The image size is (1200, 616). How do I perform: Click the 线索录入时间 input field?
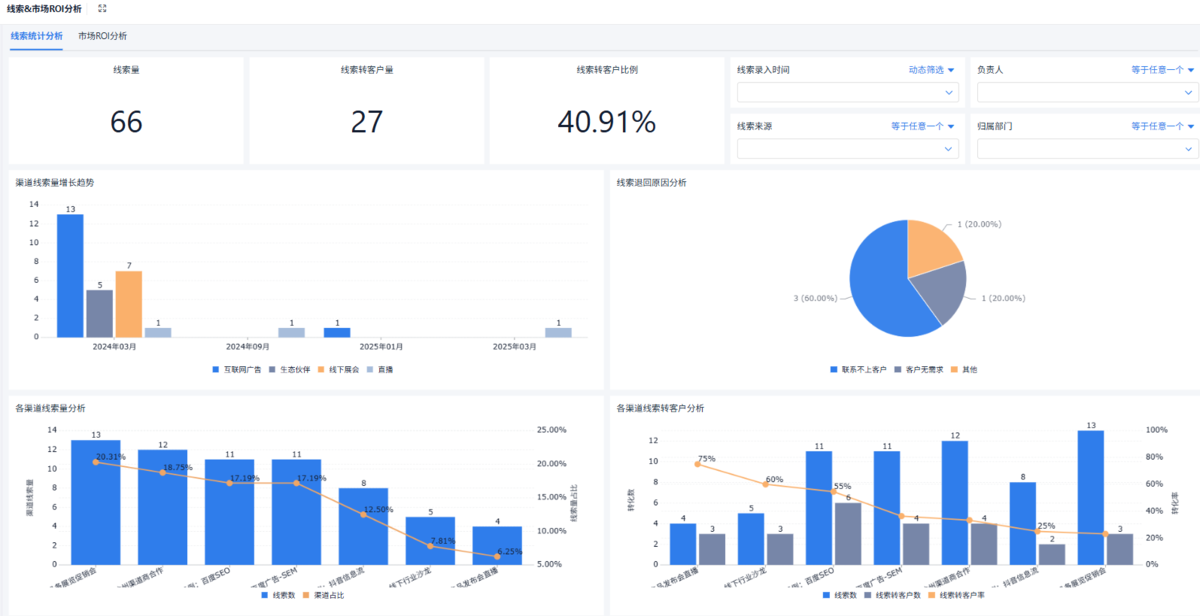point(847,92)
